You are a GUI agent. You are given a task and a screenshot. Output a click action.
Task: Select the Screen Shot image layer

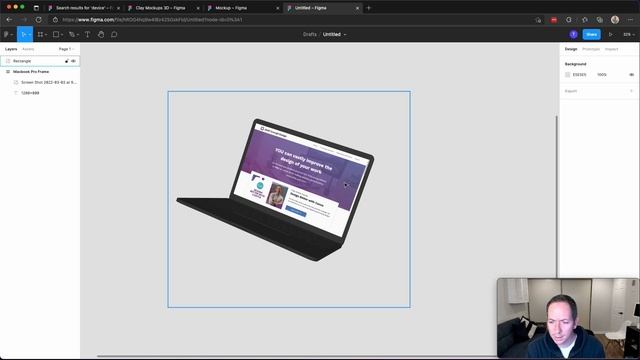(40, 82)
